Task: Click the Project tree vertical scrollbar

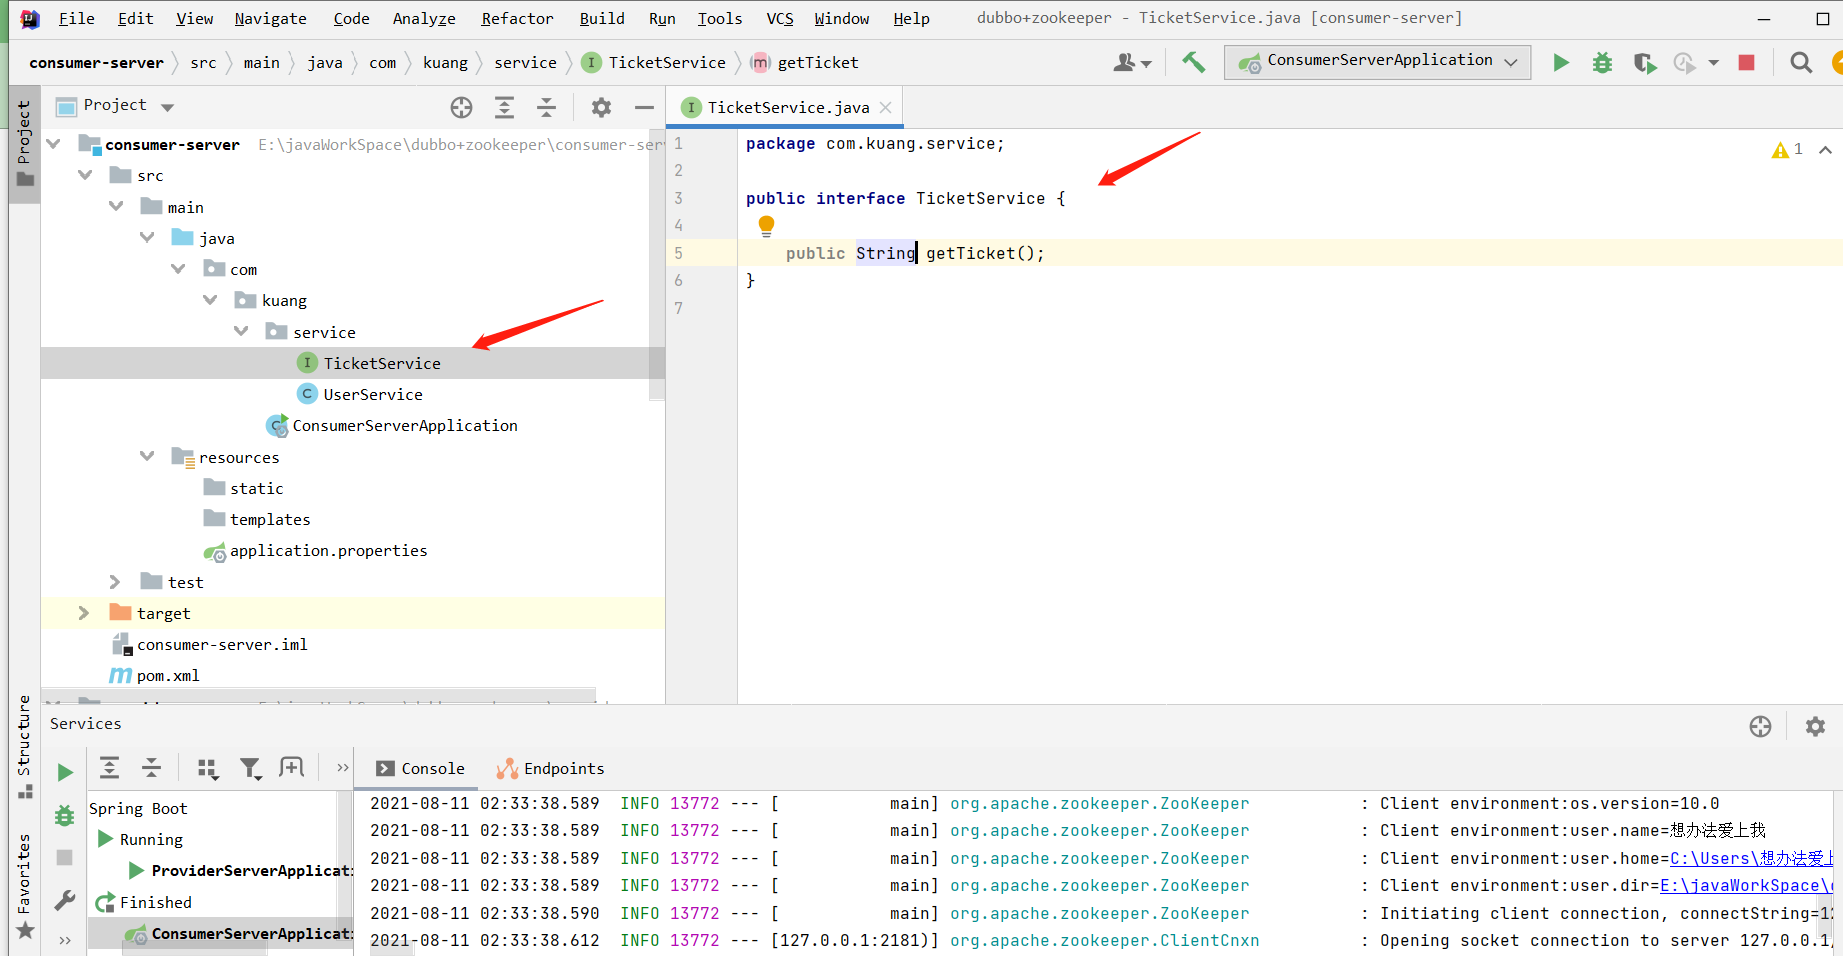Action: tap(657, 264)
